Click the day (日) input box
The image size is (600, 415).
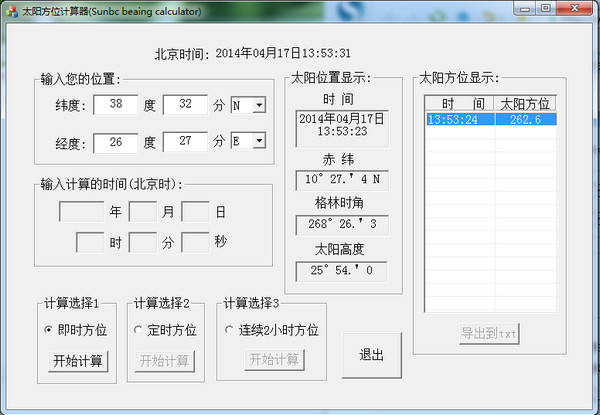tap(194, 212)
